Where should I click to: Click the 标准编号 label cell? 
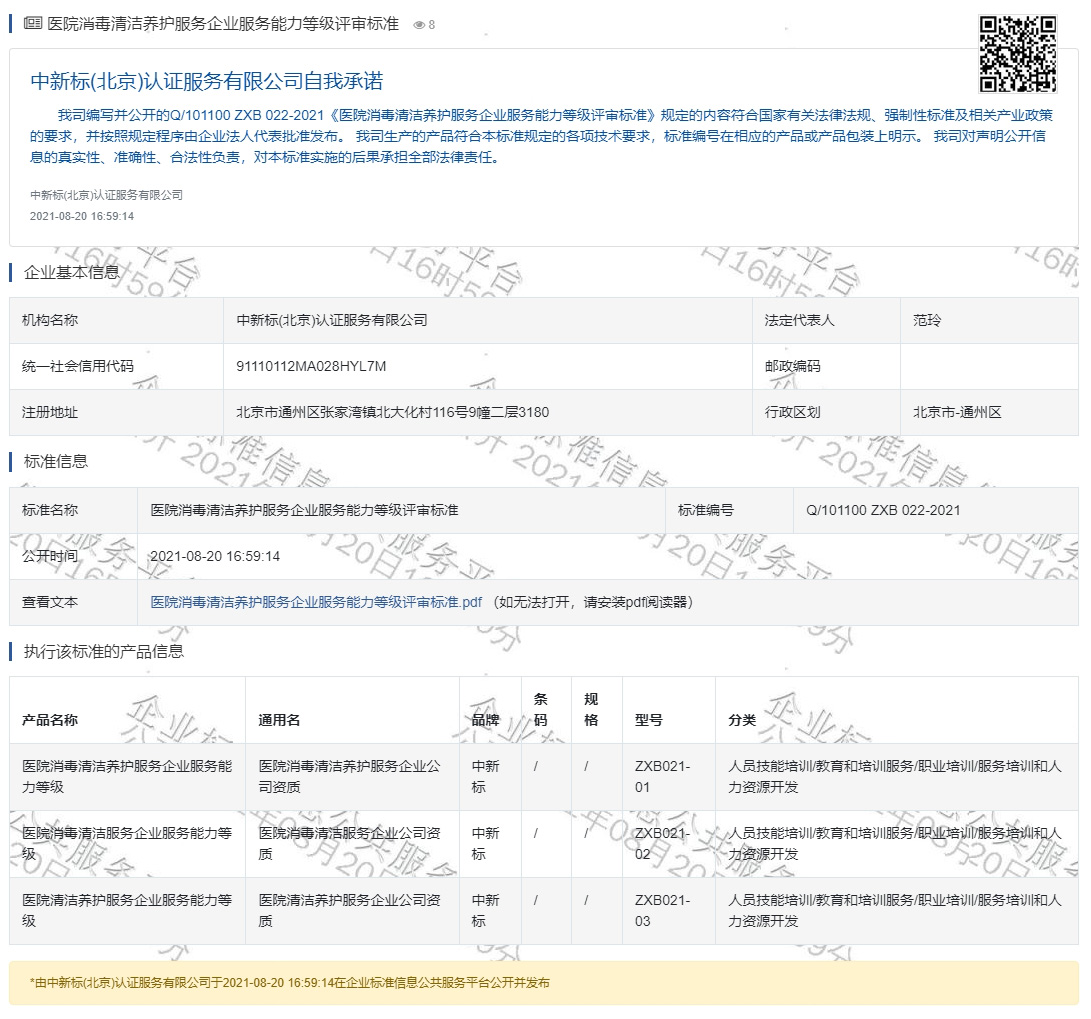point(729,511)
